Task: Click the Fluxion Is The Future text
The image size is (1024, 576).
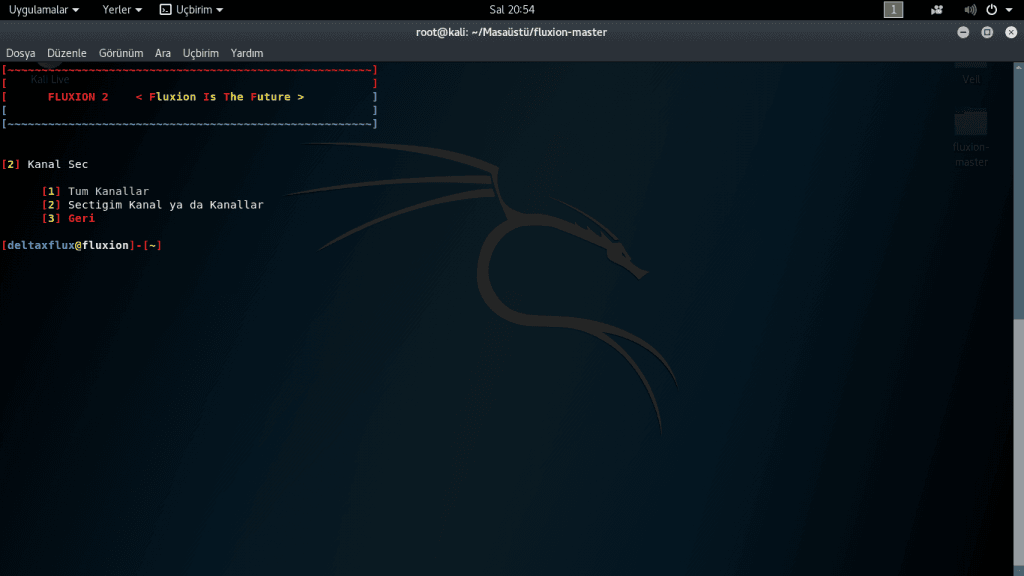Action: click(x=219, y=97)
